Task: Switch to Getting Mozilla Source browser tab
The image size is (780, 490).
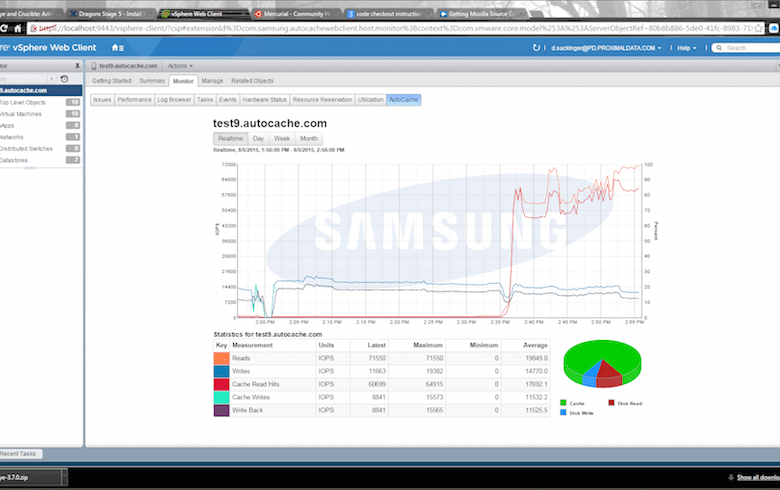Action: point(481,14)
